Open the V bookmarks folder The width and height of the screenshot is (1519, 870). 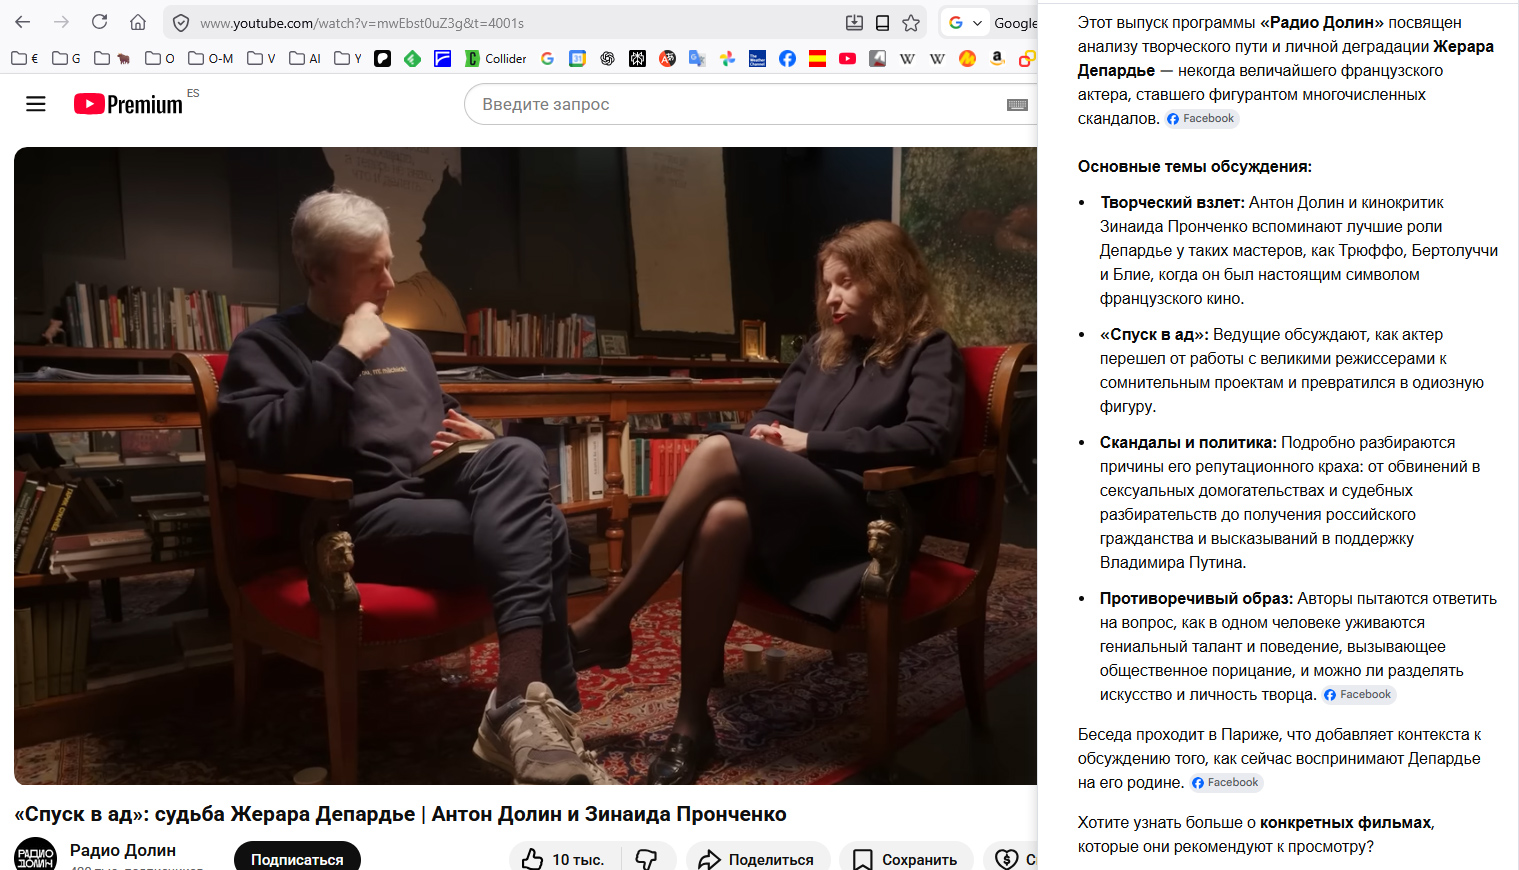click(261, 58)
